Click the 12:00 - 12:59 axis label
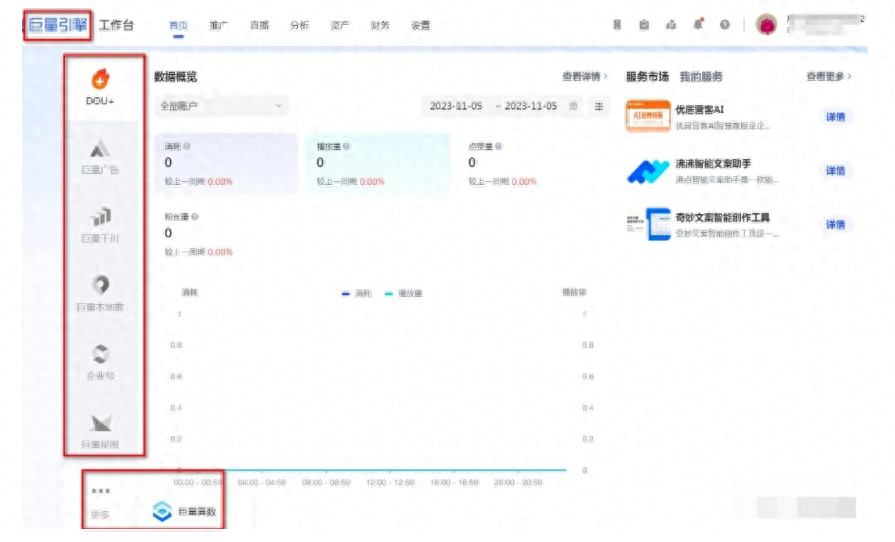 390,483
